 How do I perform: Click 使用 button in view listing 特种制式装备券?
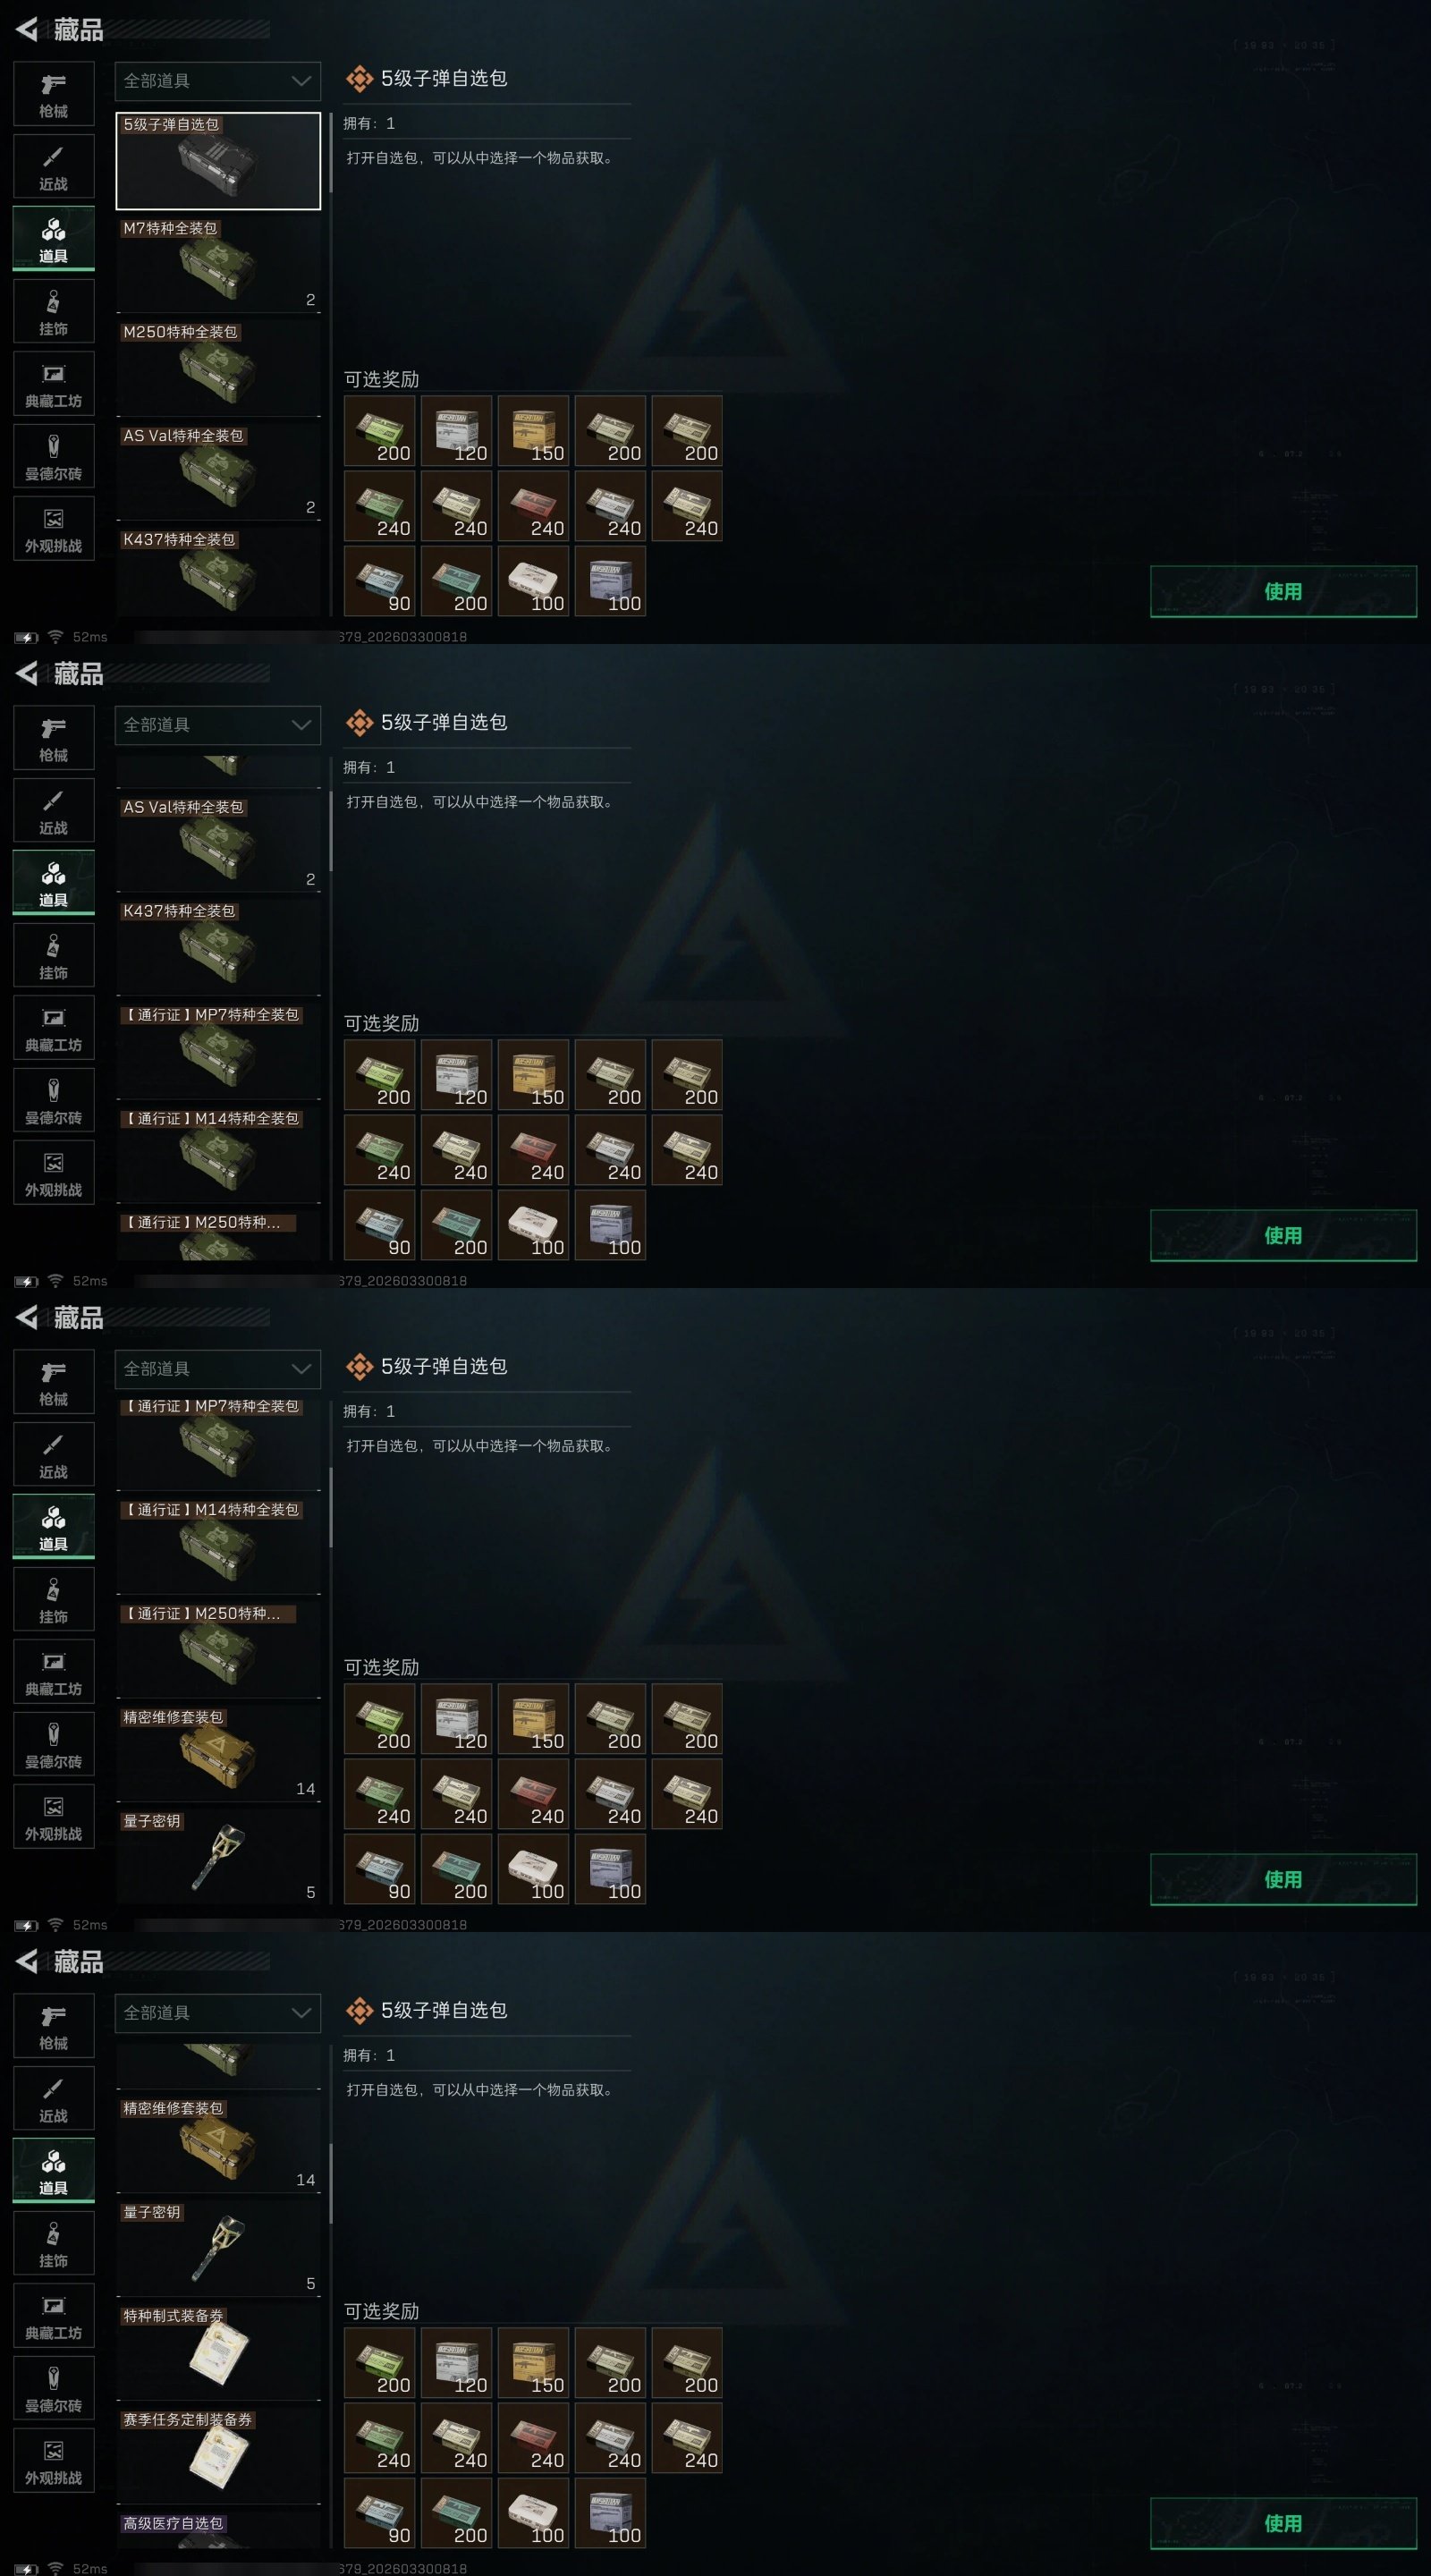point(1283,2523)
